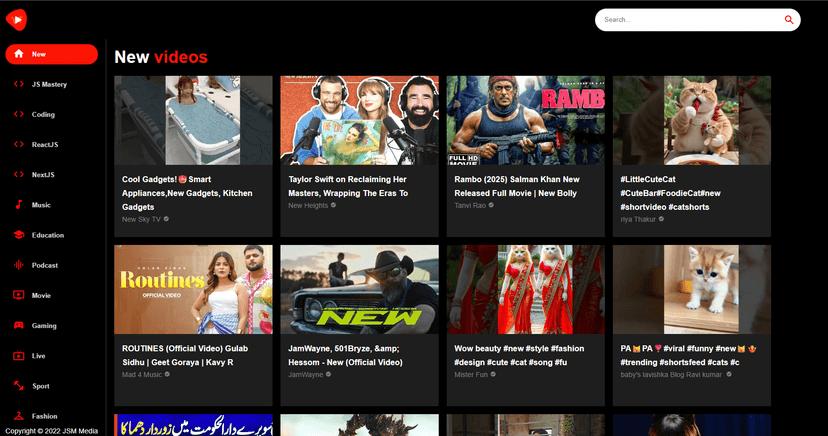Select the Music note icon in sidebar

coord(18,205)
